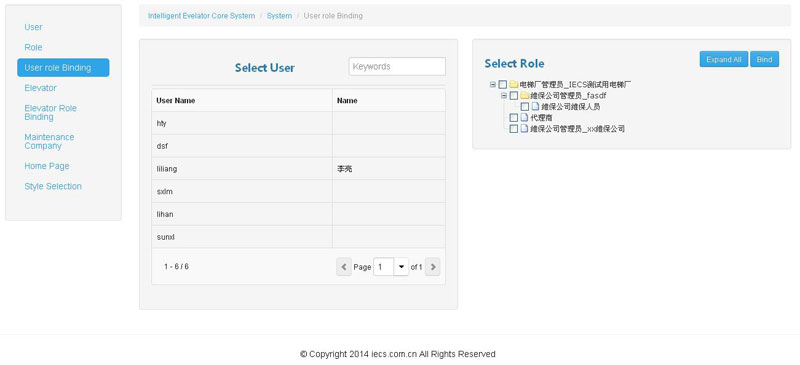Viewport: 800px width, 365px height.
Task: Open the page number dropdown arrow
Action: [401, 266]
